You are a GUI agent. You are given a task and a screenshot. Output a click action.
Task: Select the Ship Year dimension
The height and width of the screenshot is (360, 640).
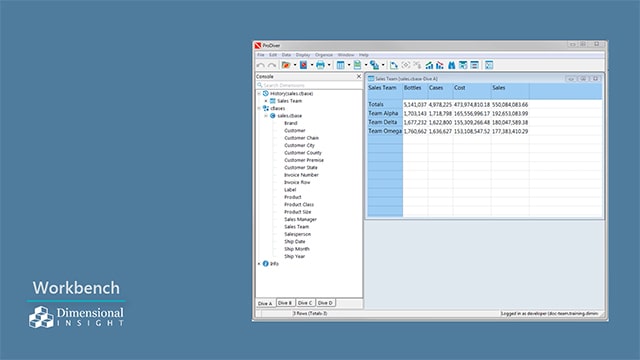[x=294, y=256]
